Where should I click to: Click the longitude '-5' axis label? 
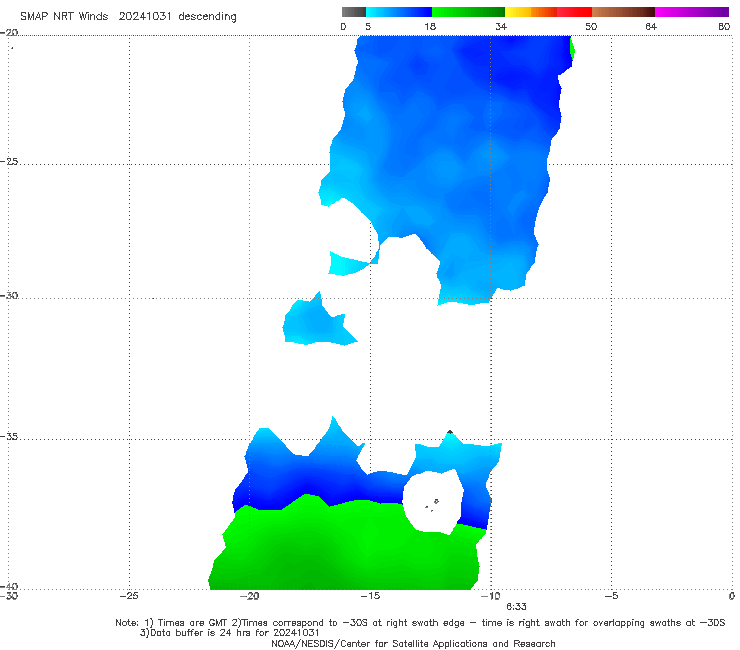pos(611,596)
